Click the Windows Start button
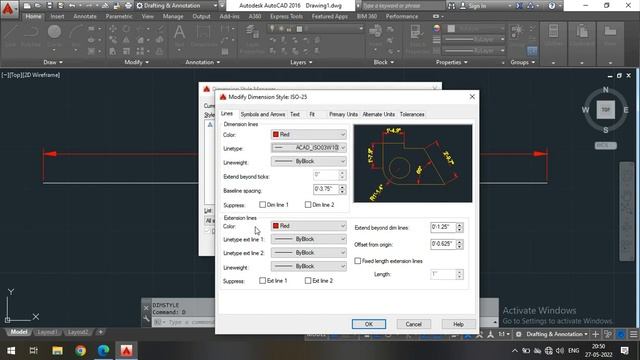Viewport: 640px width, 360px height. 11,351
